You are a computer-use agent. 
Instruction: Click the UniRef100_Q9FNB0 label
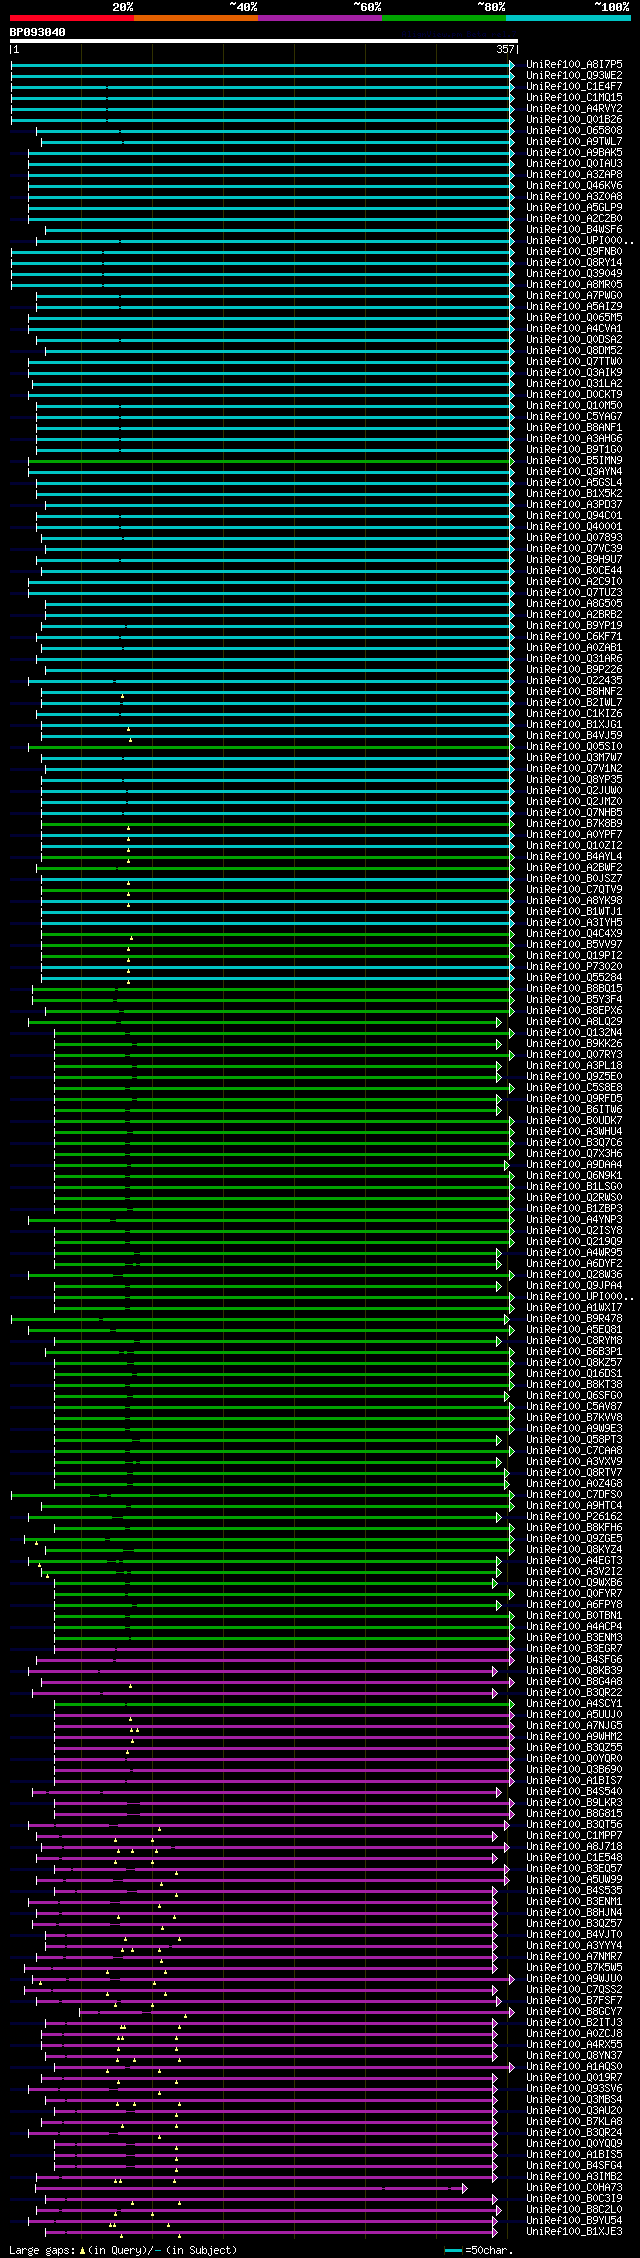pos(574,251)
